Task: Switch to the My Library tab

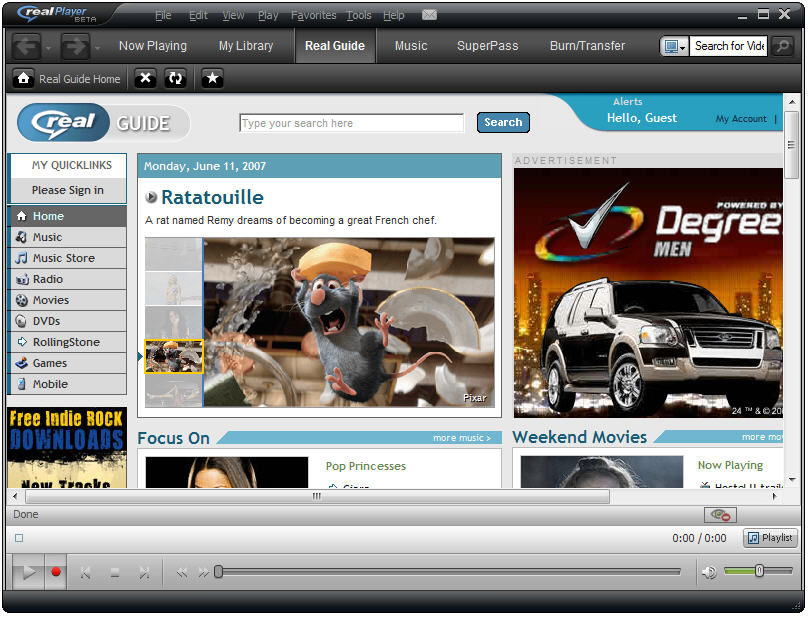Action: point(246,45)
